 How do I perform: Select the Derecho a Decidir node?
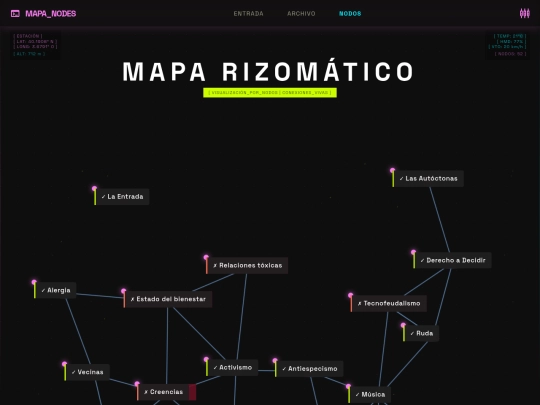click(x=454, y=260)
